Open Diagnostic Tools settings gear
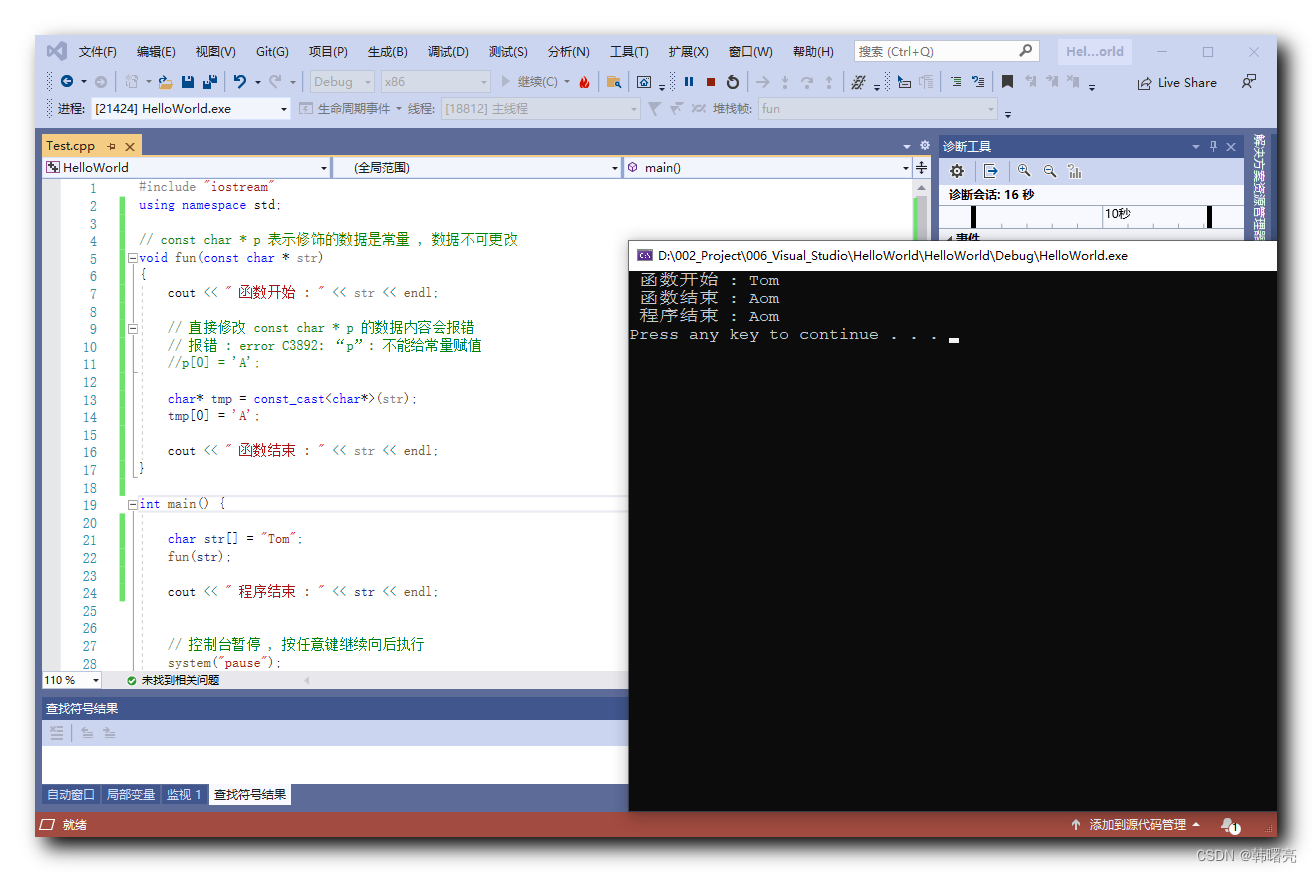 (x=957, y=171)
